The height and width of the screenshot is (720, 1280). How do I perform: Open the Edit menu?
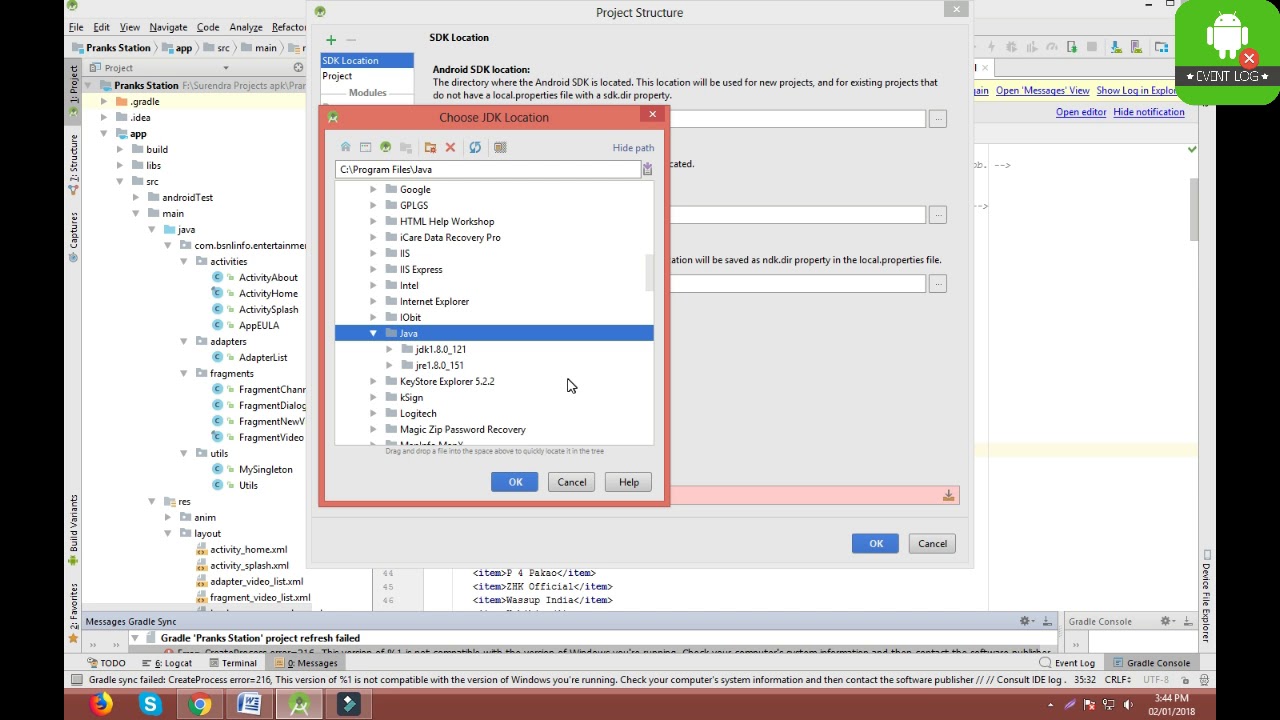102,27
